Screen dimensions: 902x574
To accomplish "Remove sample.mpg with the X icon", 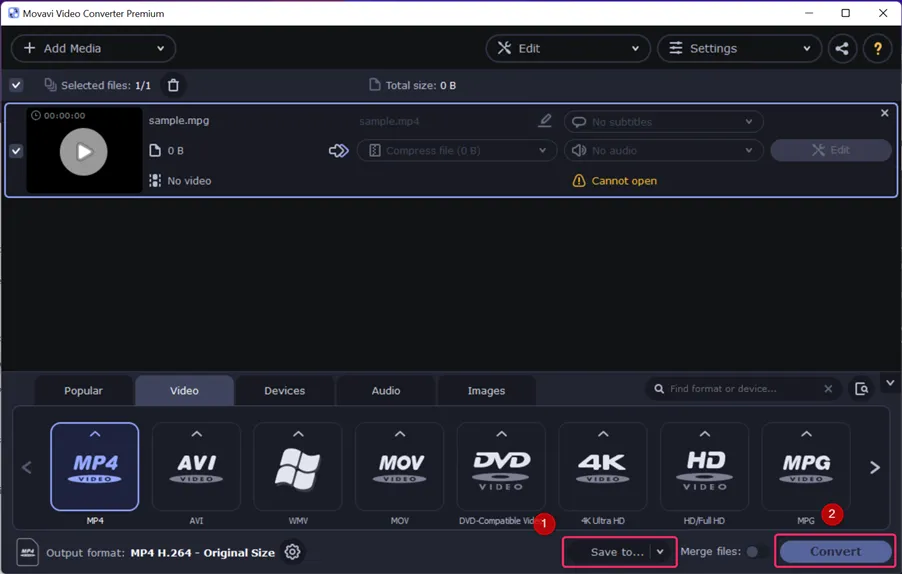I will pos(885,113).
